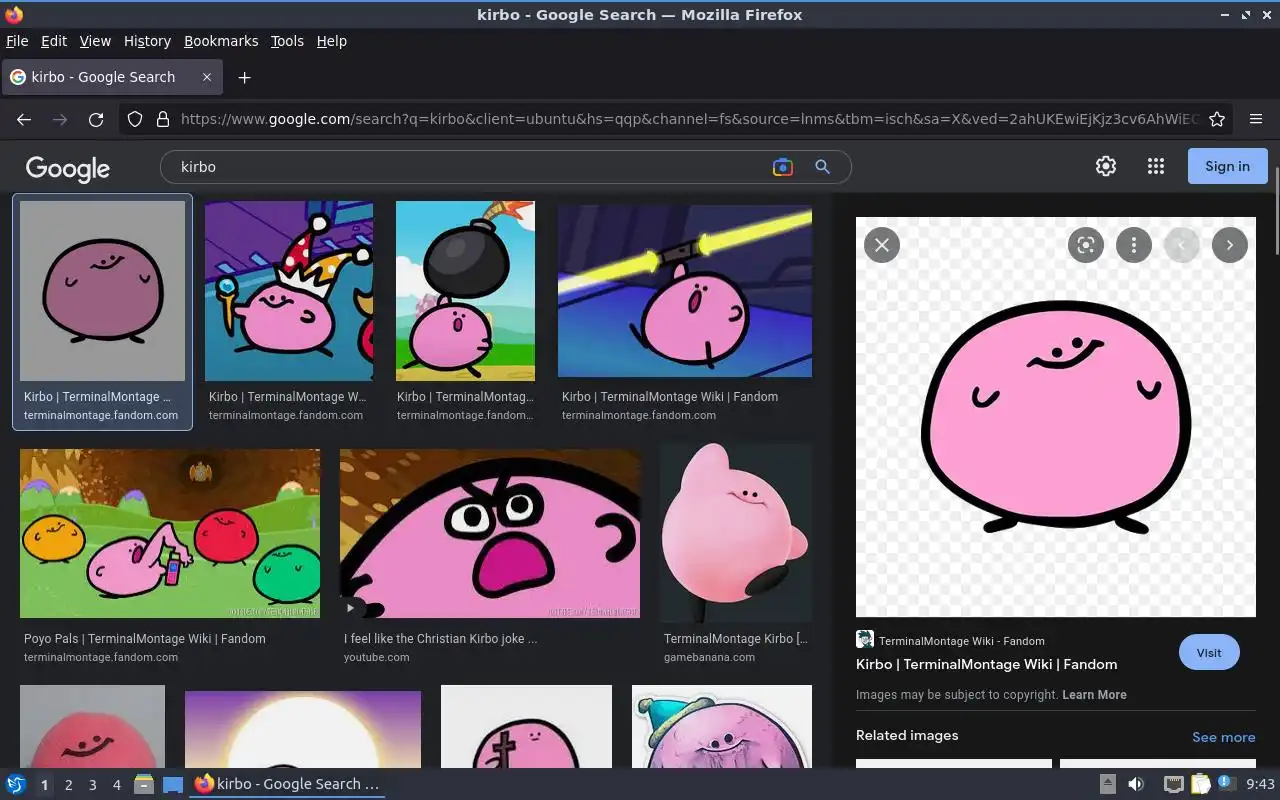This screenshot has height=800, width=1280.
Task: Adjust volume from the tray speaker icon
Action: [x=1136, y=784]
